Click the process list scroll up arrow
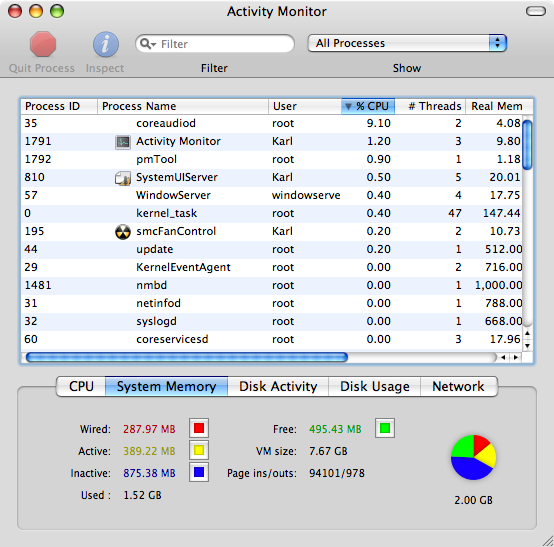This screenshot has height=547, width=554. tap(527, 333)
